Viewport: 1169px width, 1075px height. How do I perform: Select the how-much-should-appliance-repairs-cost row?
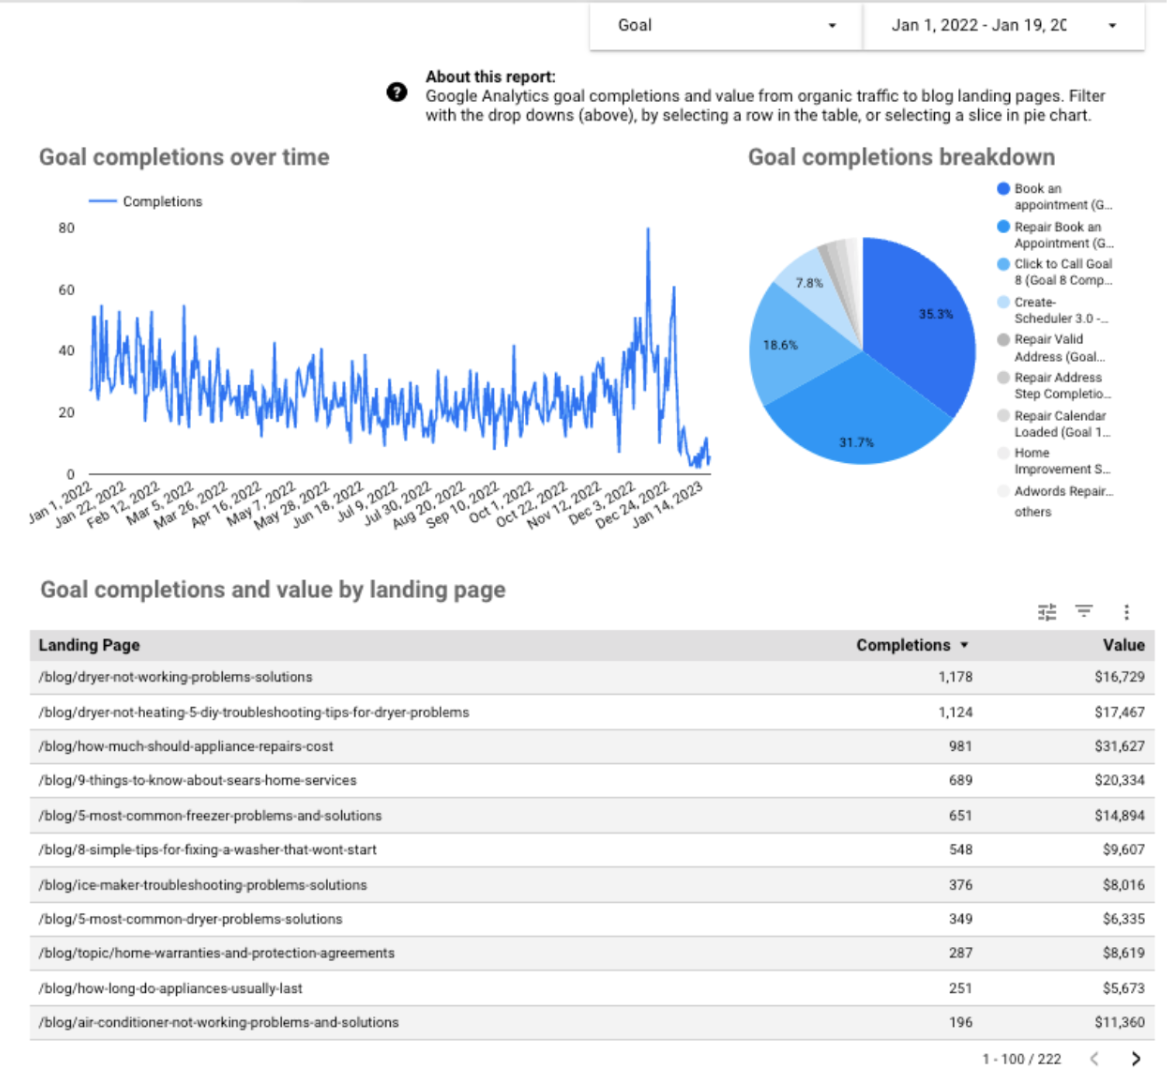(x=186, y=746)
